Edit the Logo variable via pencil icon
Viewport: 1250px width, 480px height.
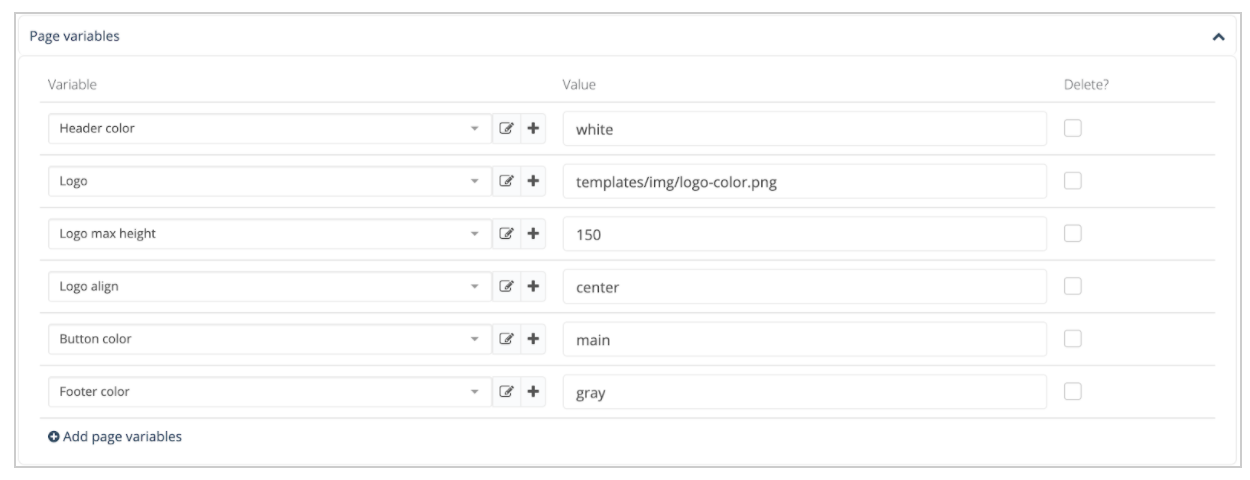506,181
